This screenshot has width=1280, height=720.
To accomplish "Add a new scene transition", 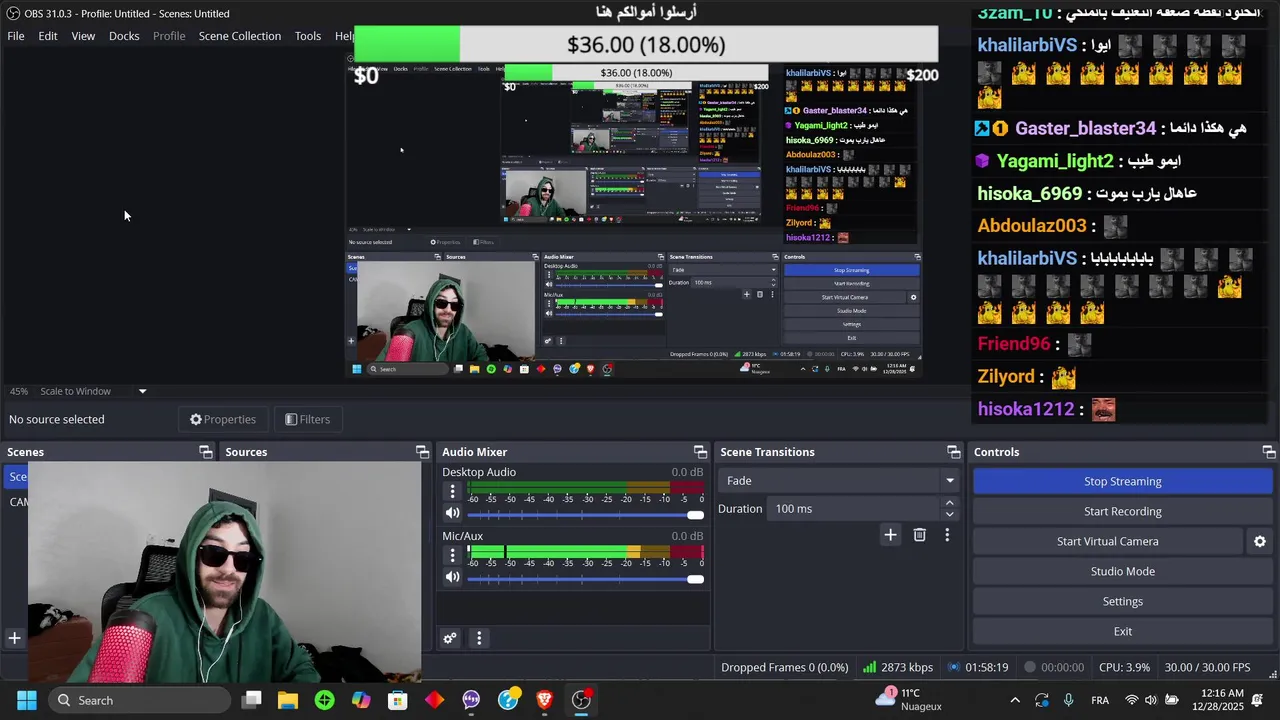I will (x=890, y=535).
